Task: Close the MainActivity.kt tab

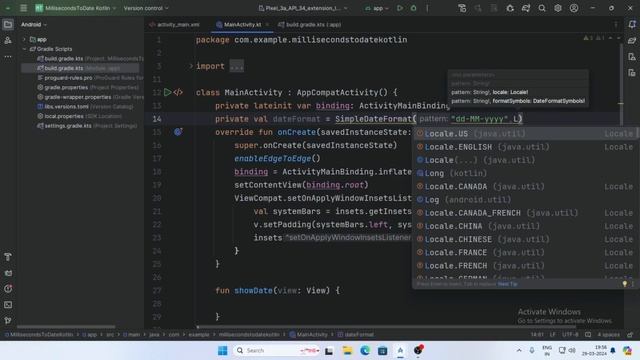Action: (x=267, y=24)
